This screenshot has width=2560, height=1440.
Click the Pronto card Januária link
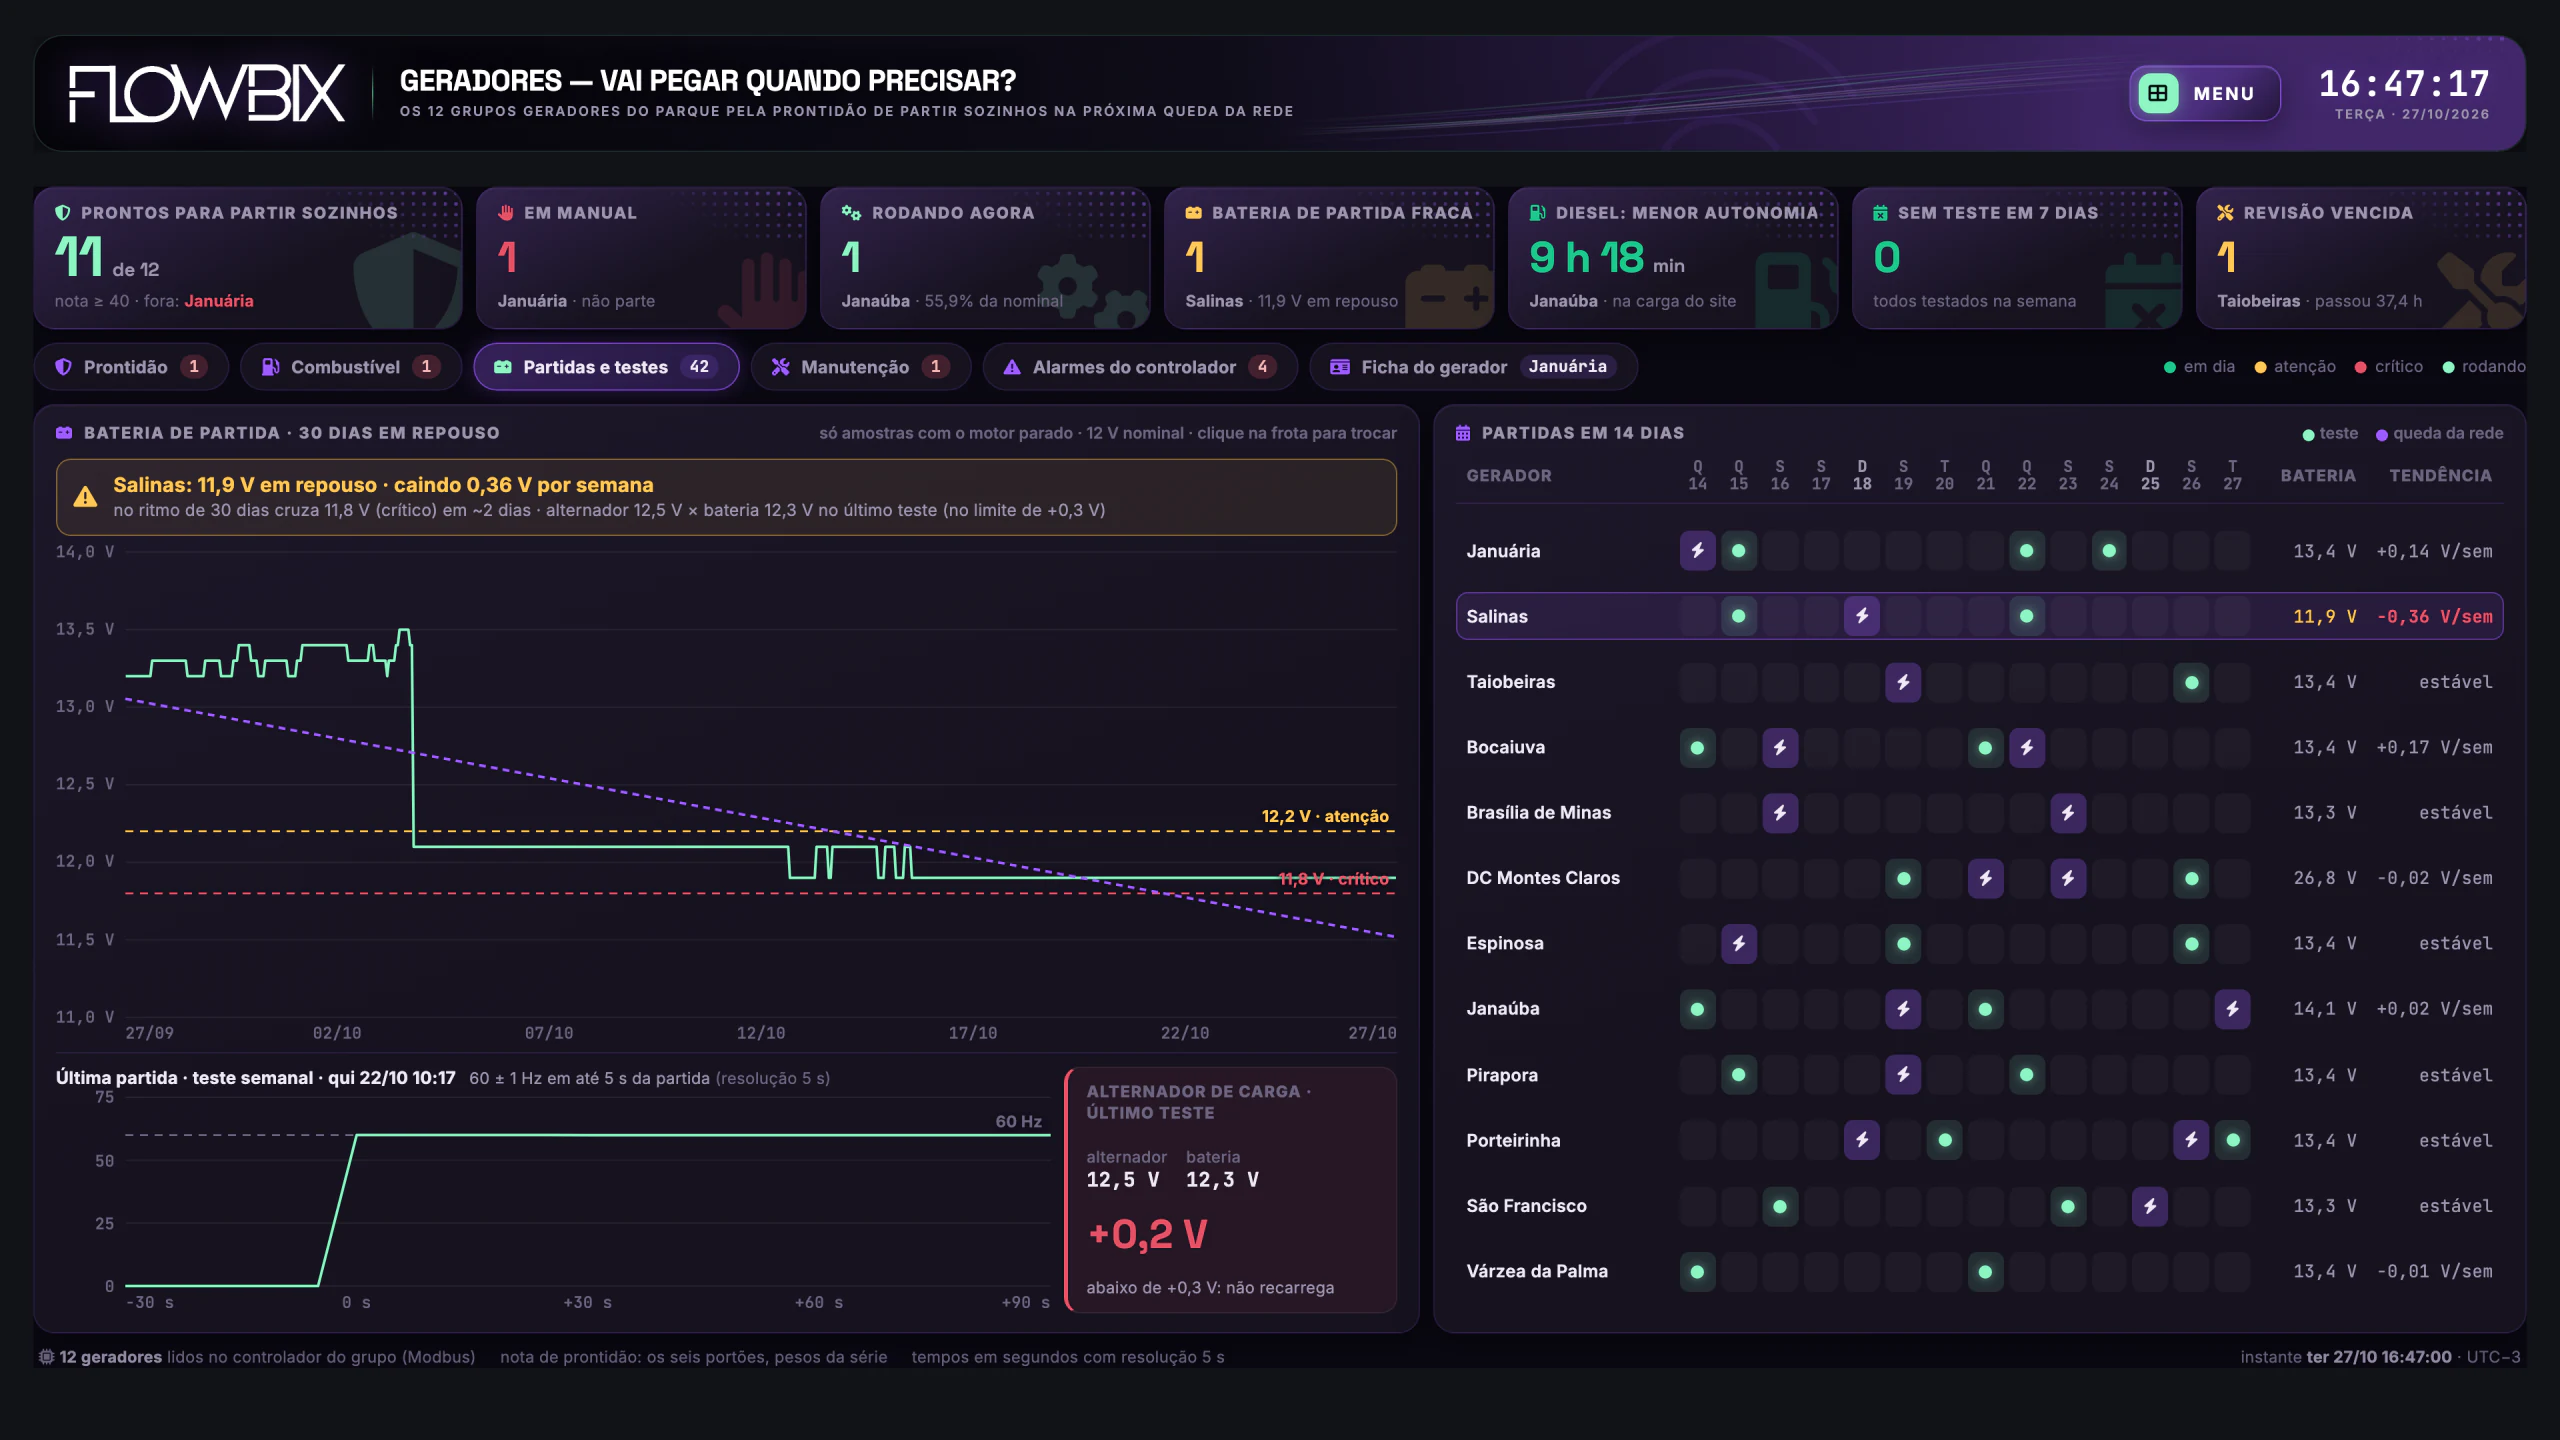[x=218, y=301]
